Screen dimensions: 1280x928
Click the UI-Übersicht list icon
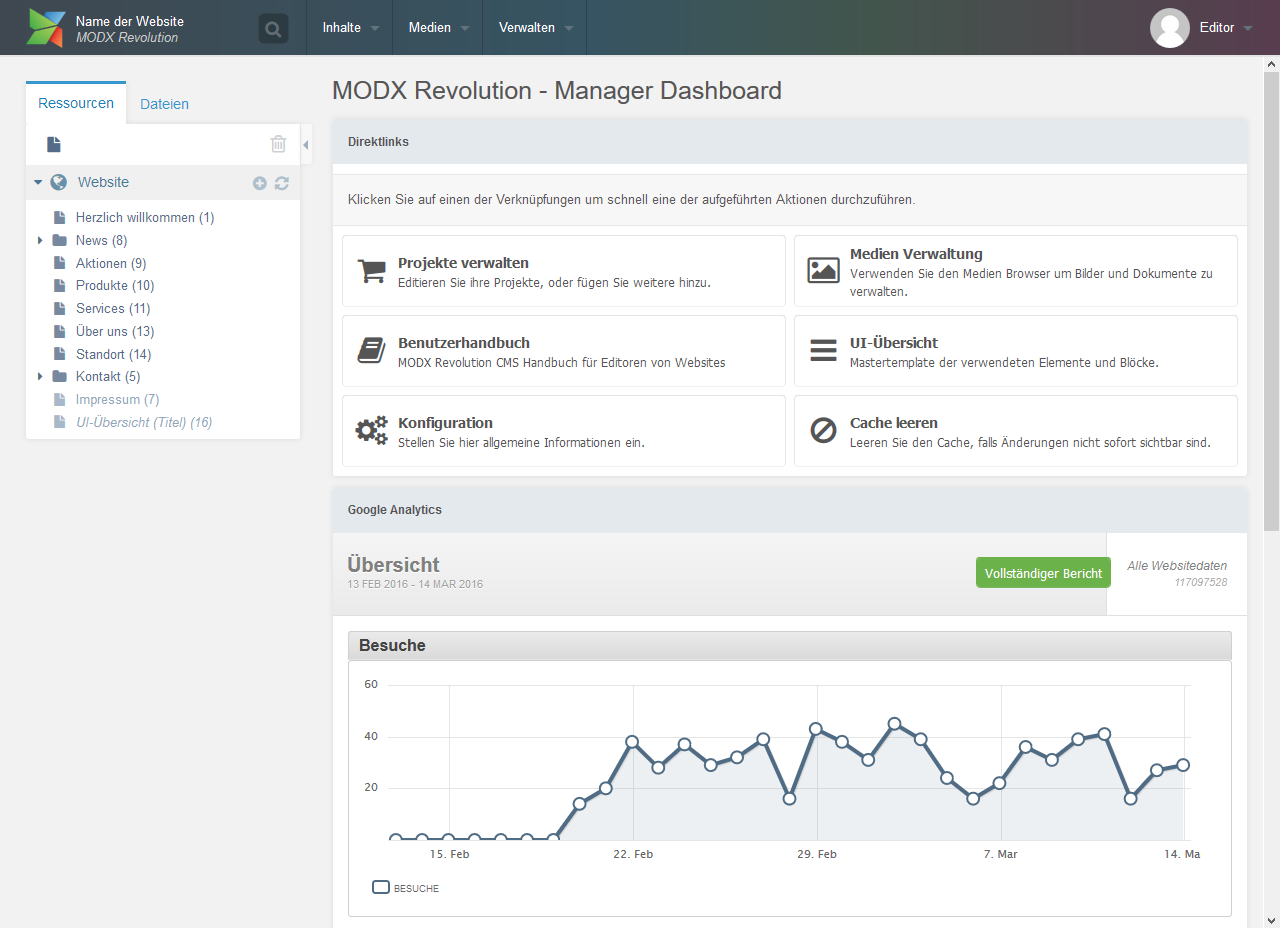click(x=823, y=350)
